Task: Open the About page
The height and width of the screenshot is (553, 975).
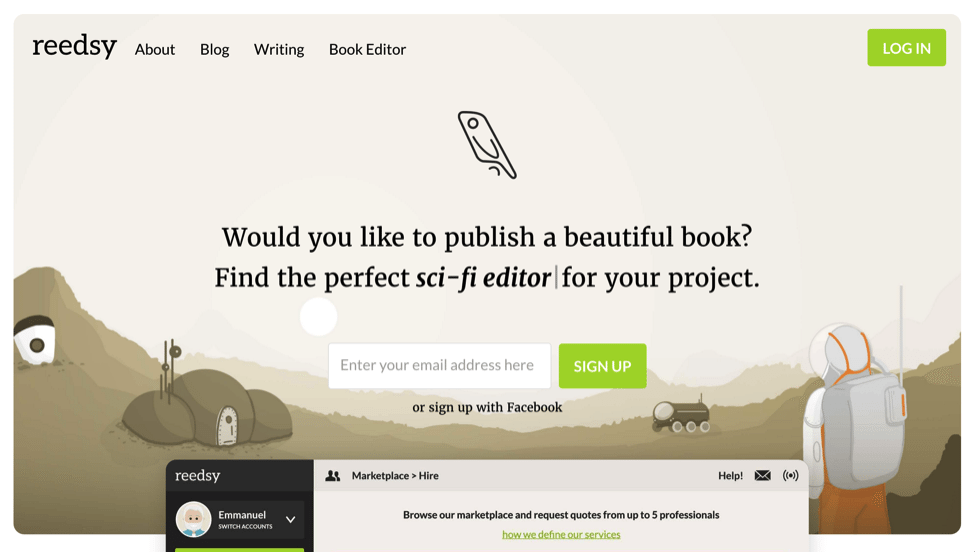Action: click(155, 49)
